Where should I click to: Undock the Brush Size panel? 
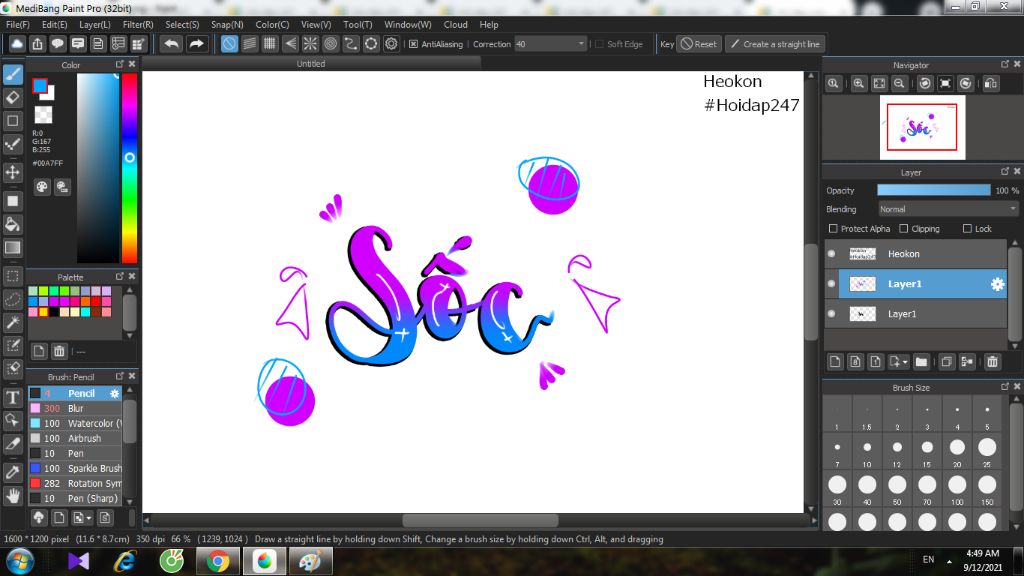pos(1004,387)
